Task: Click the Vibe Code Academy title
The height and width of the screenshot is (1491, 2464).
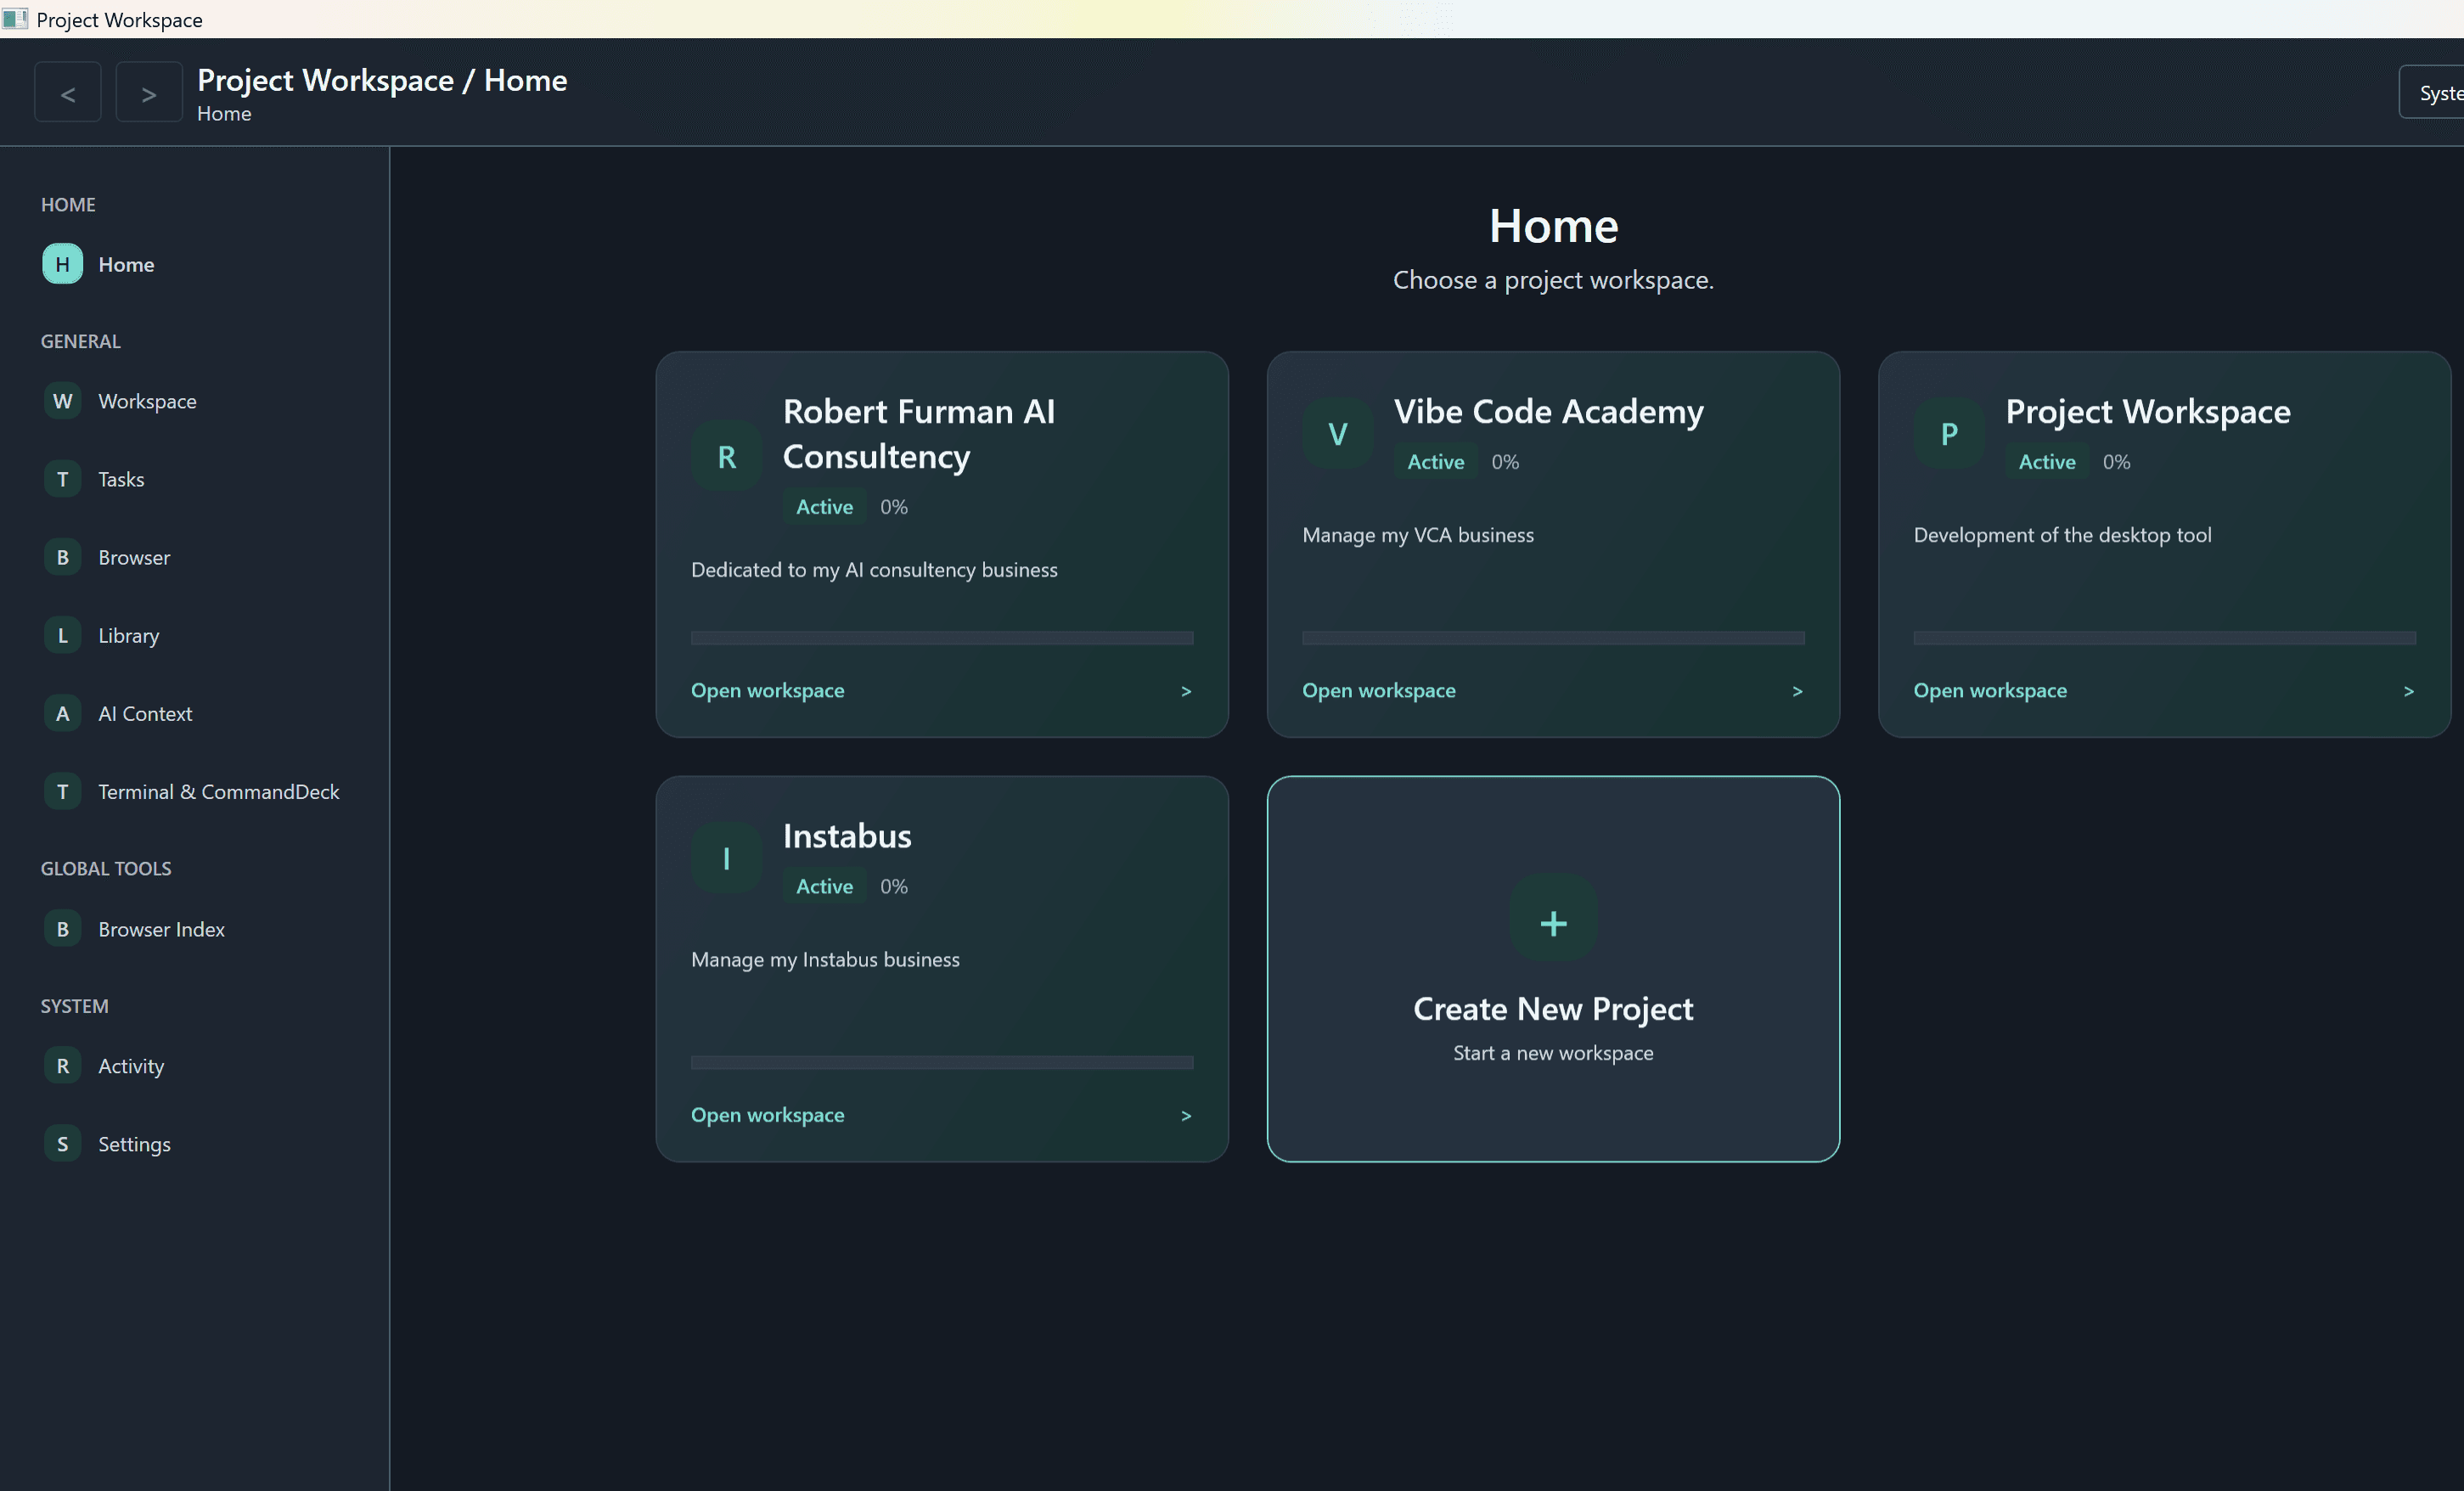Action: tap(1548, 411)
